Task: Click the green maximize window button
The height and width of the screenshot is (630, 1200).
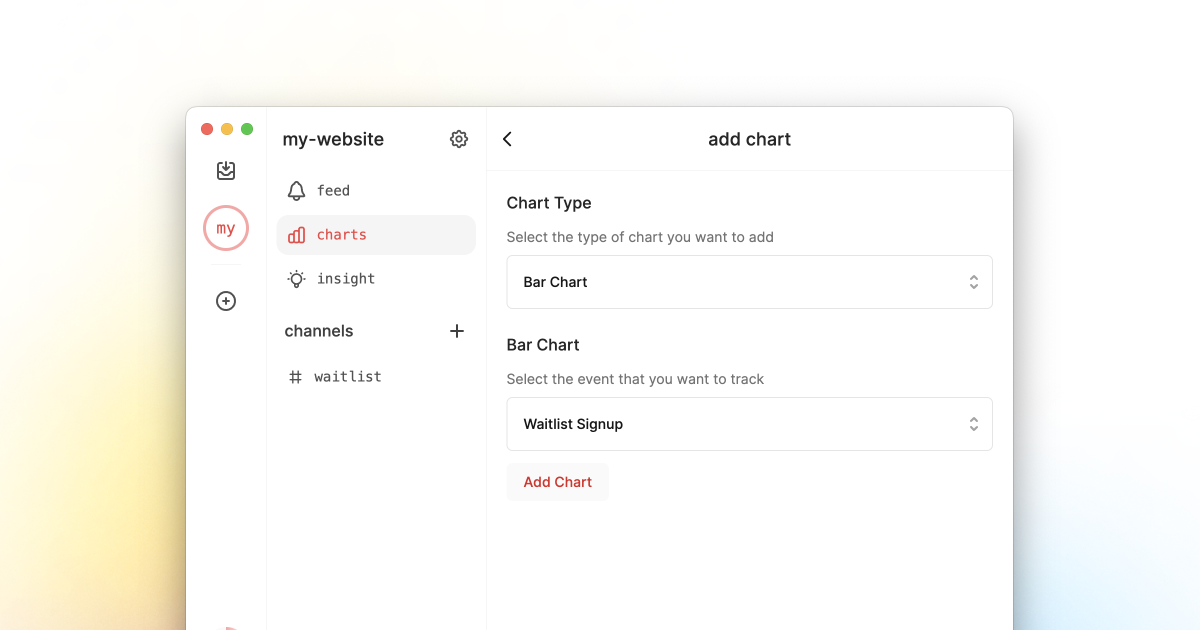Action: [247, 129]
